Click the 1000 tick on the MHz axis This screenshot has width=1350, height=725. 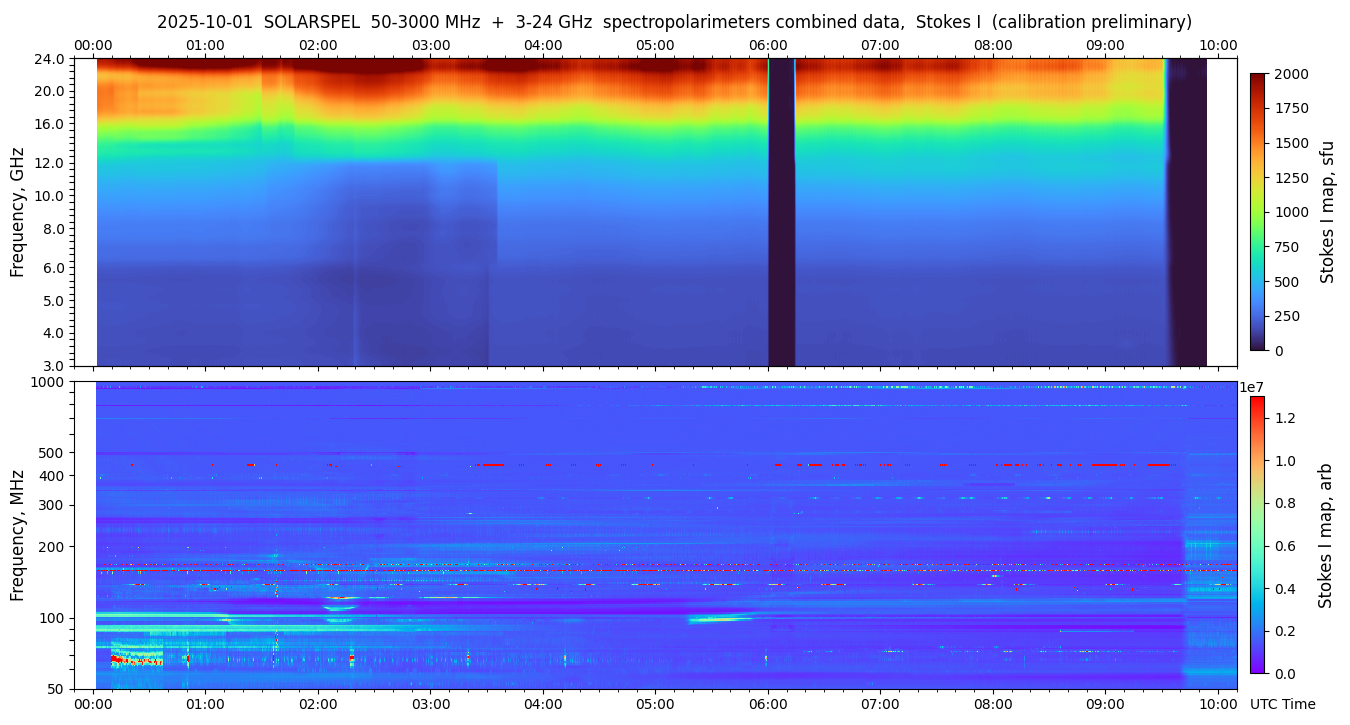[x=50, y=382]
